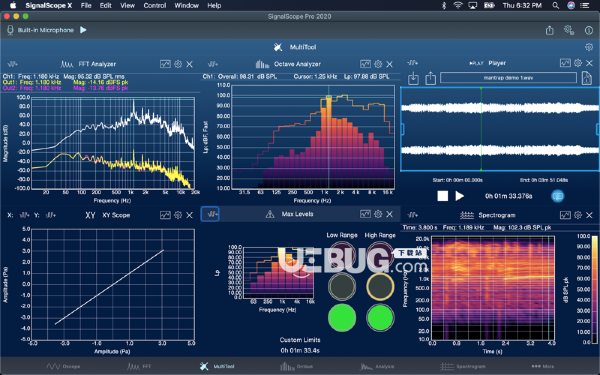Open the blue chat bubble button in the Player
The width and height of the screenshot is (600, 375).
click(x=558, y=196)
